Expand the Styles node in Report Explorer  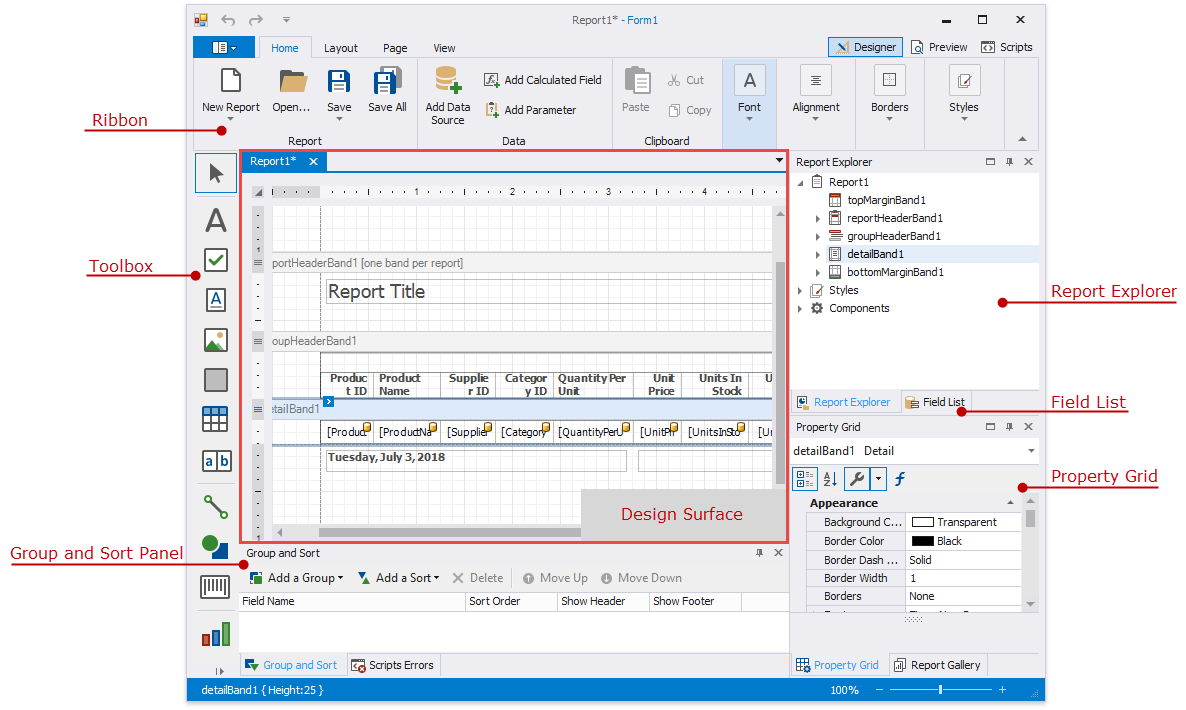click(x=800, y=290)
